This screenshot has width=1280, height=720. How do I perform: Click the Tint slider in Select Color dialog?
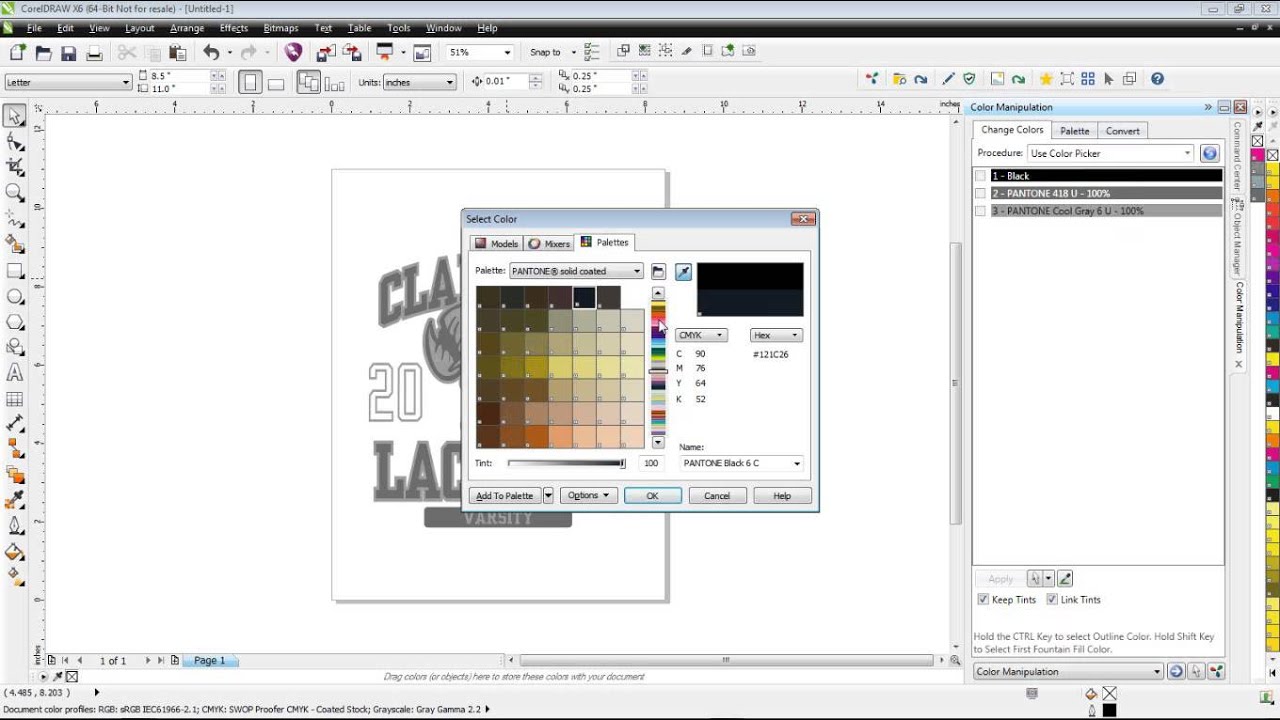pos(566,463)
